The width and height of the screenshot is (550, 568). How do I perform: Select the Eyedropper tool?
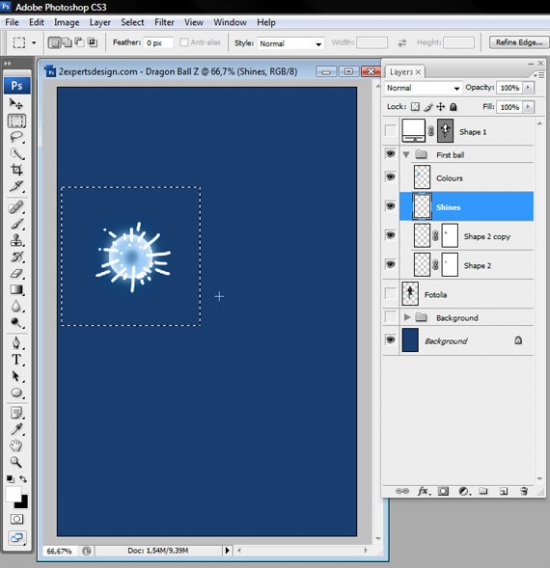(x=16, y=429)
